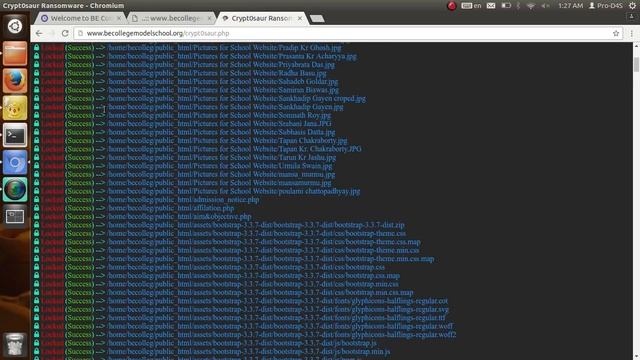Close the 'Welcome to BE Co...' tab
The image size is (640, 360).
119,18
